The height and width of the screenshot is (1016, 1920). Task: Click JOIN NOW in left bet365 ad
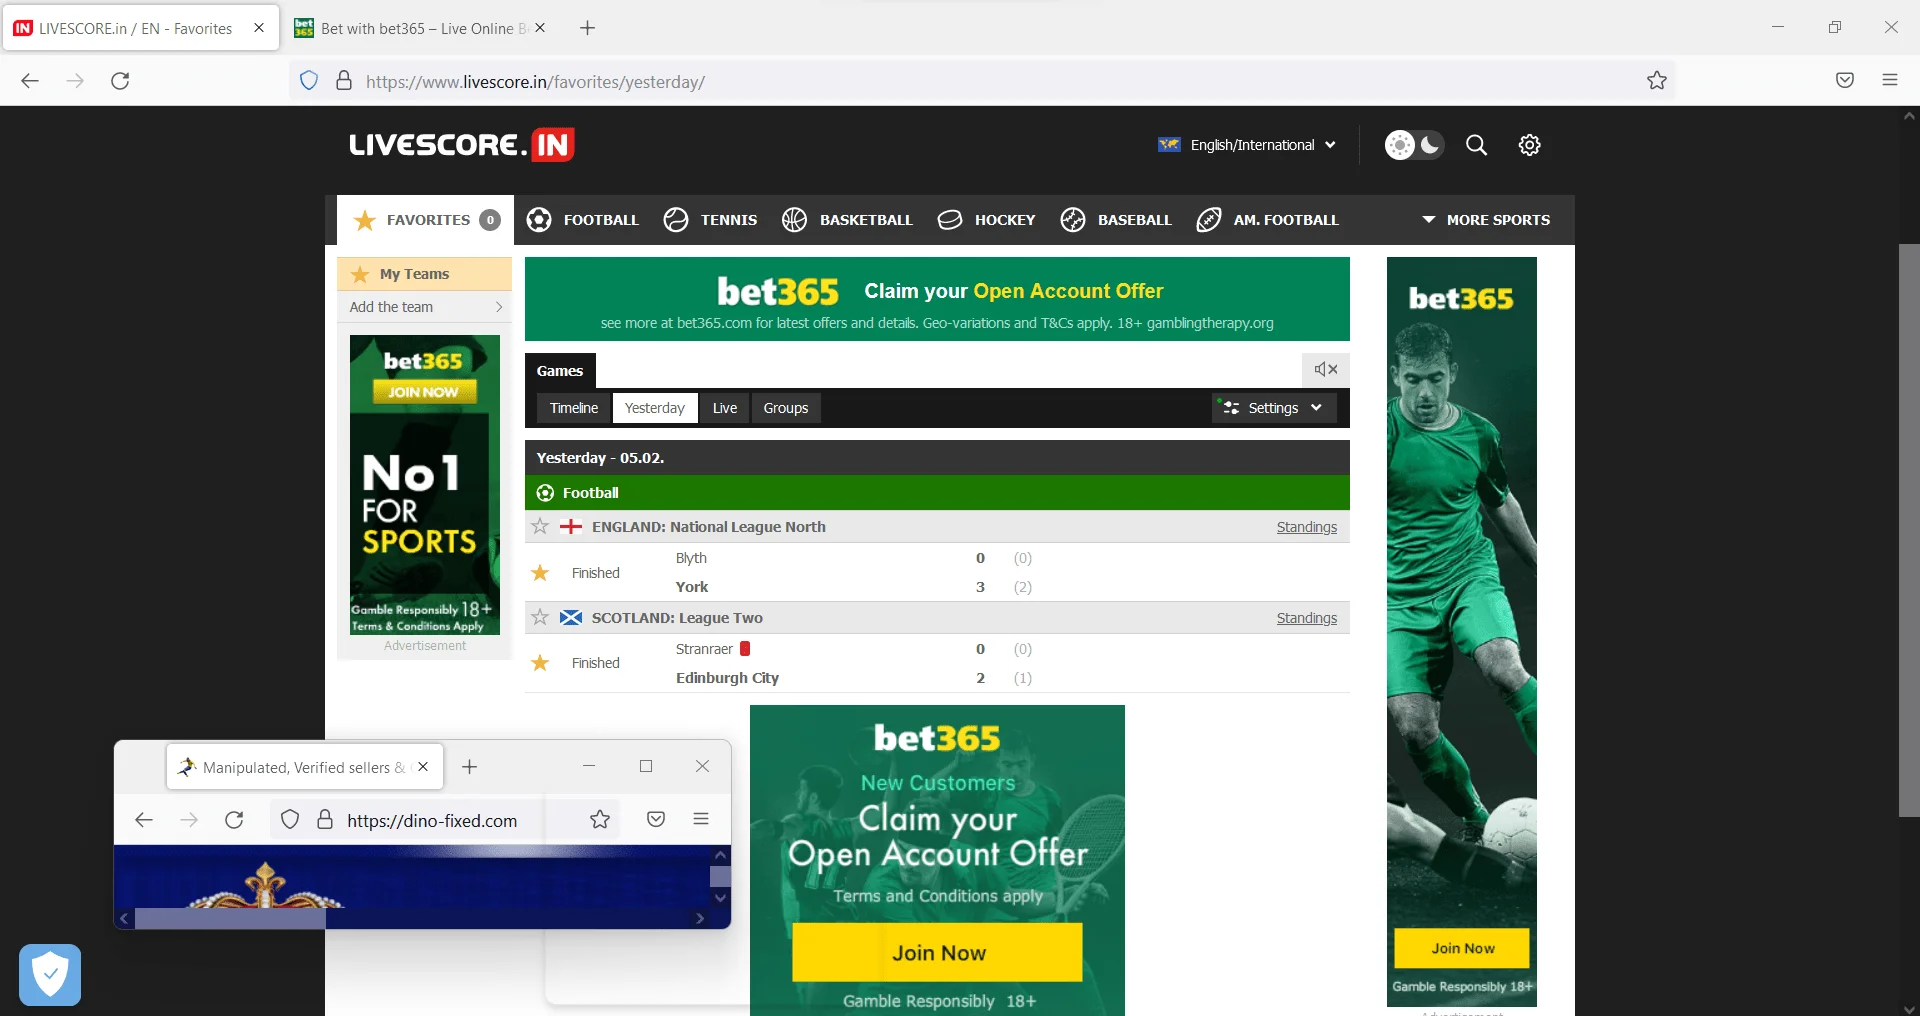click(424, 392)
